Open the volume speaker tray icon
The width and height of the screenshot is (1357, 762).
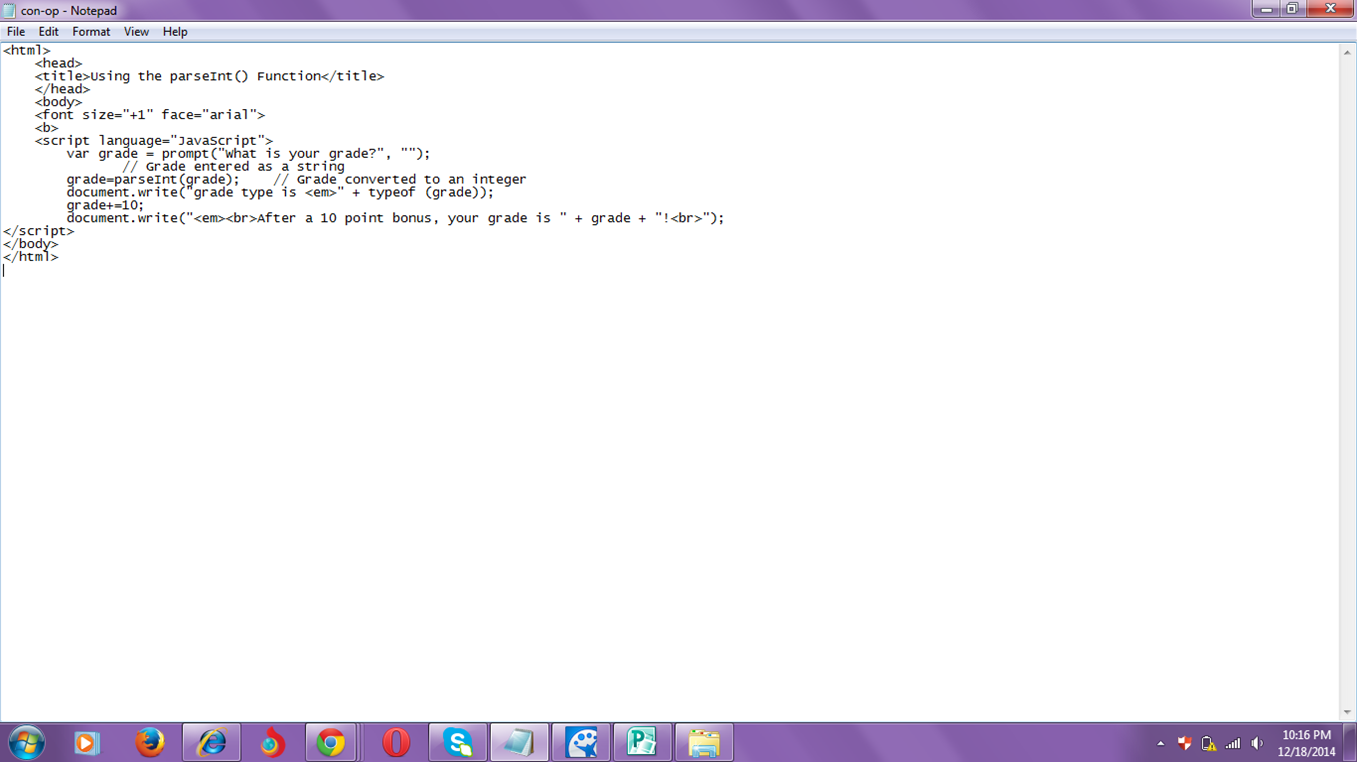[1257, 743]
